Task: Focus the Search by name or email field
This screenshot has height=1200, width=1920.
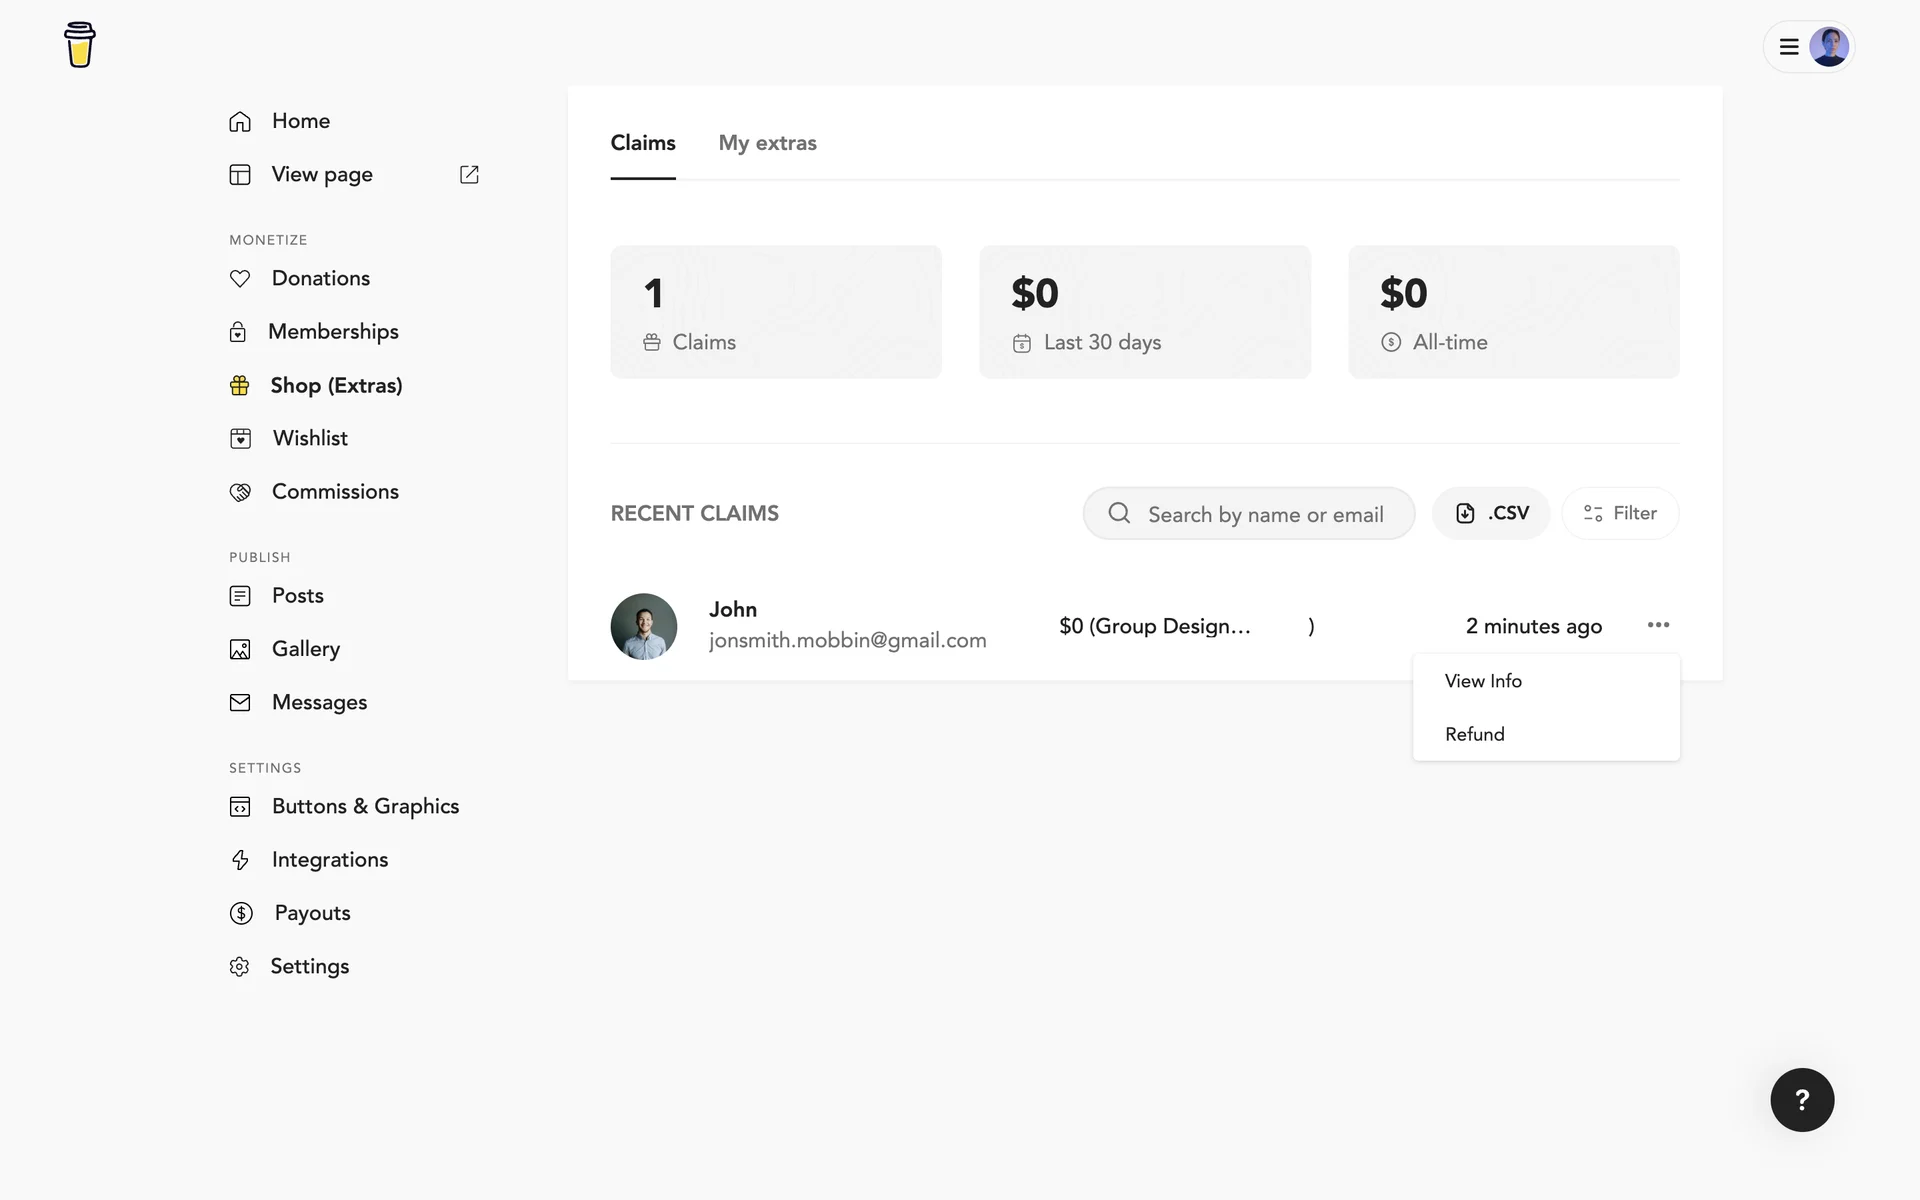Action: pos(1265,514)
